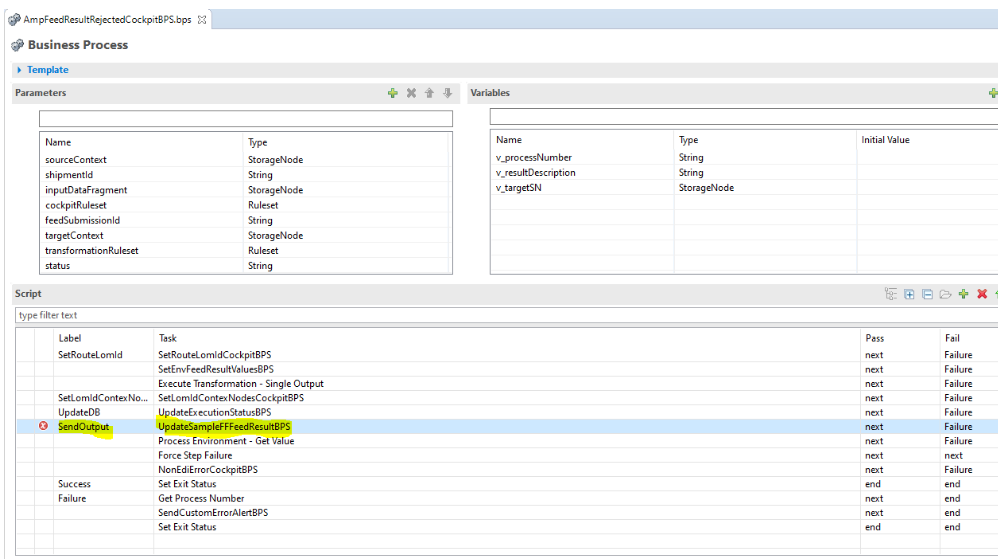This screenshot has height=559, width=1001.
Task: Select v_resultDescription variable
Action: (x=536, y=173)
